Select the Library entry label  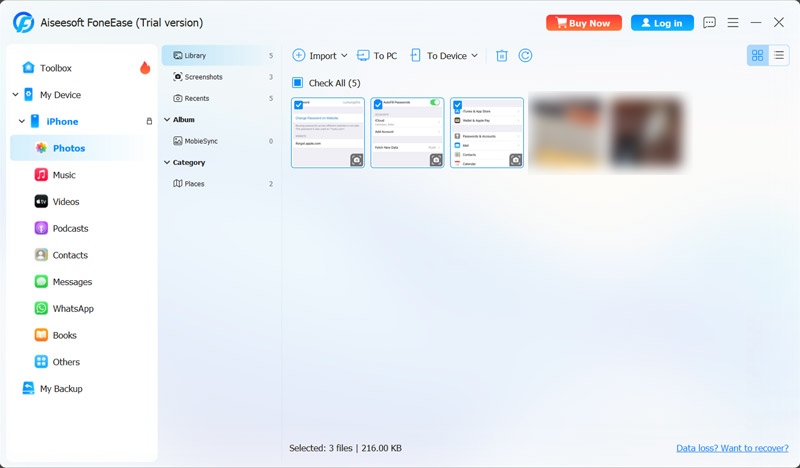195,56
